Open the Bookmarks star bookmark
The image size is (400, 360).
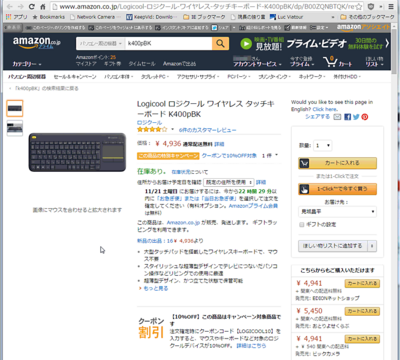point(49,17)
